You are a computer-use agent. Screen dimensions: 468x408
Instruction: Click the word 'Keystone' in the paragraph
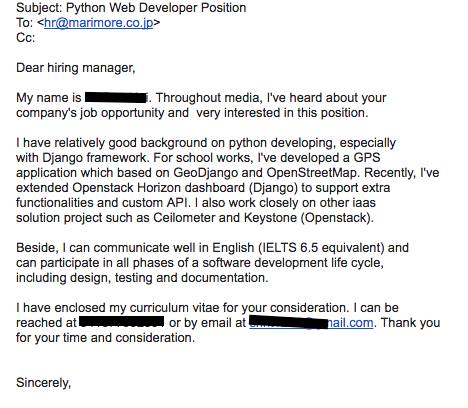click(x=270, y=218)
